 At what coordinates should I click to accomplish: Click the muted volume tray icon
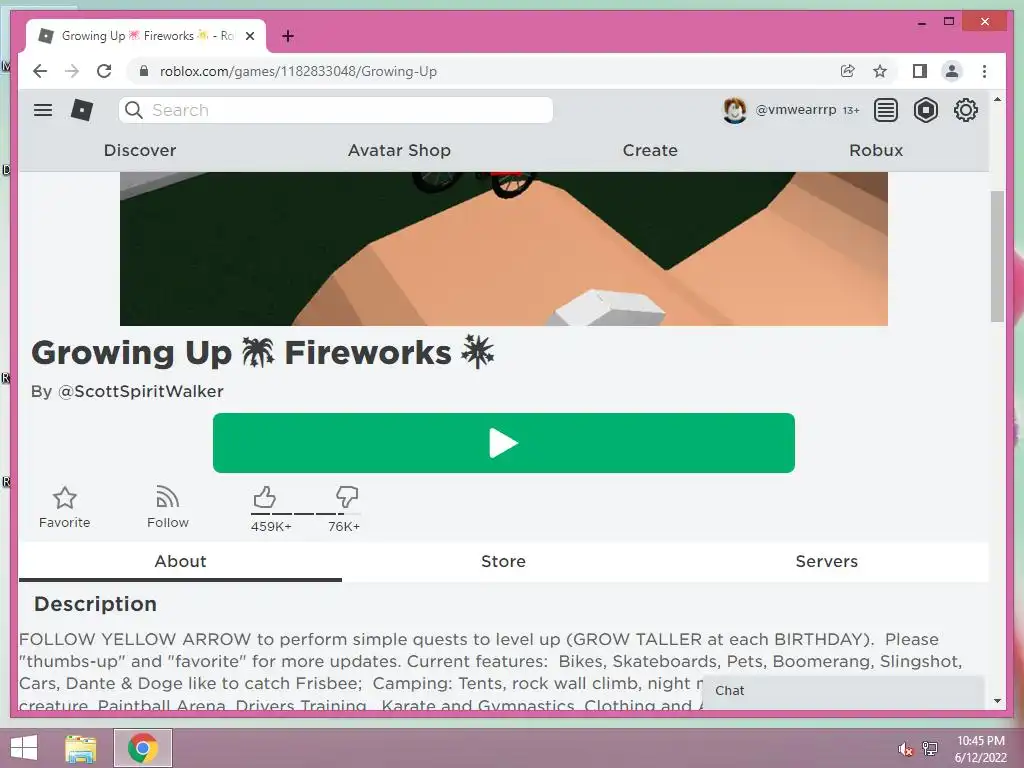[905, 749]
